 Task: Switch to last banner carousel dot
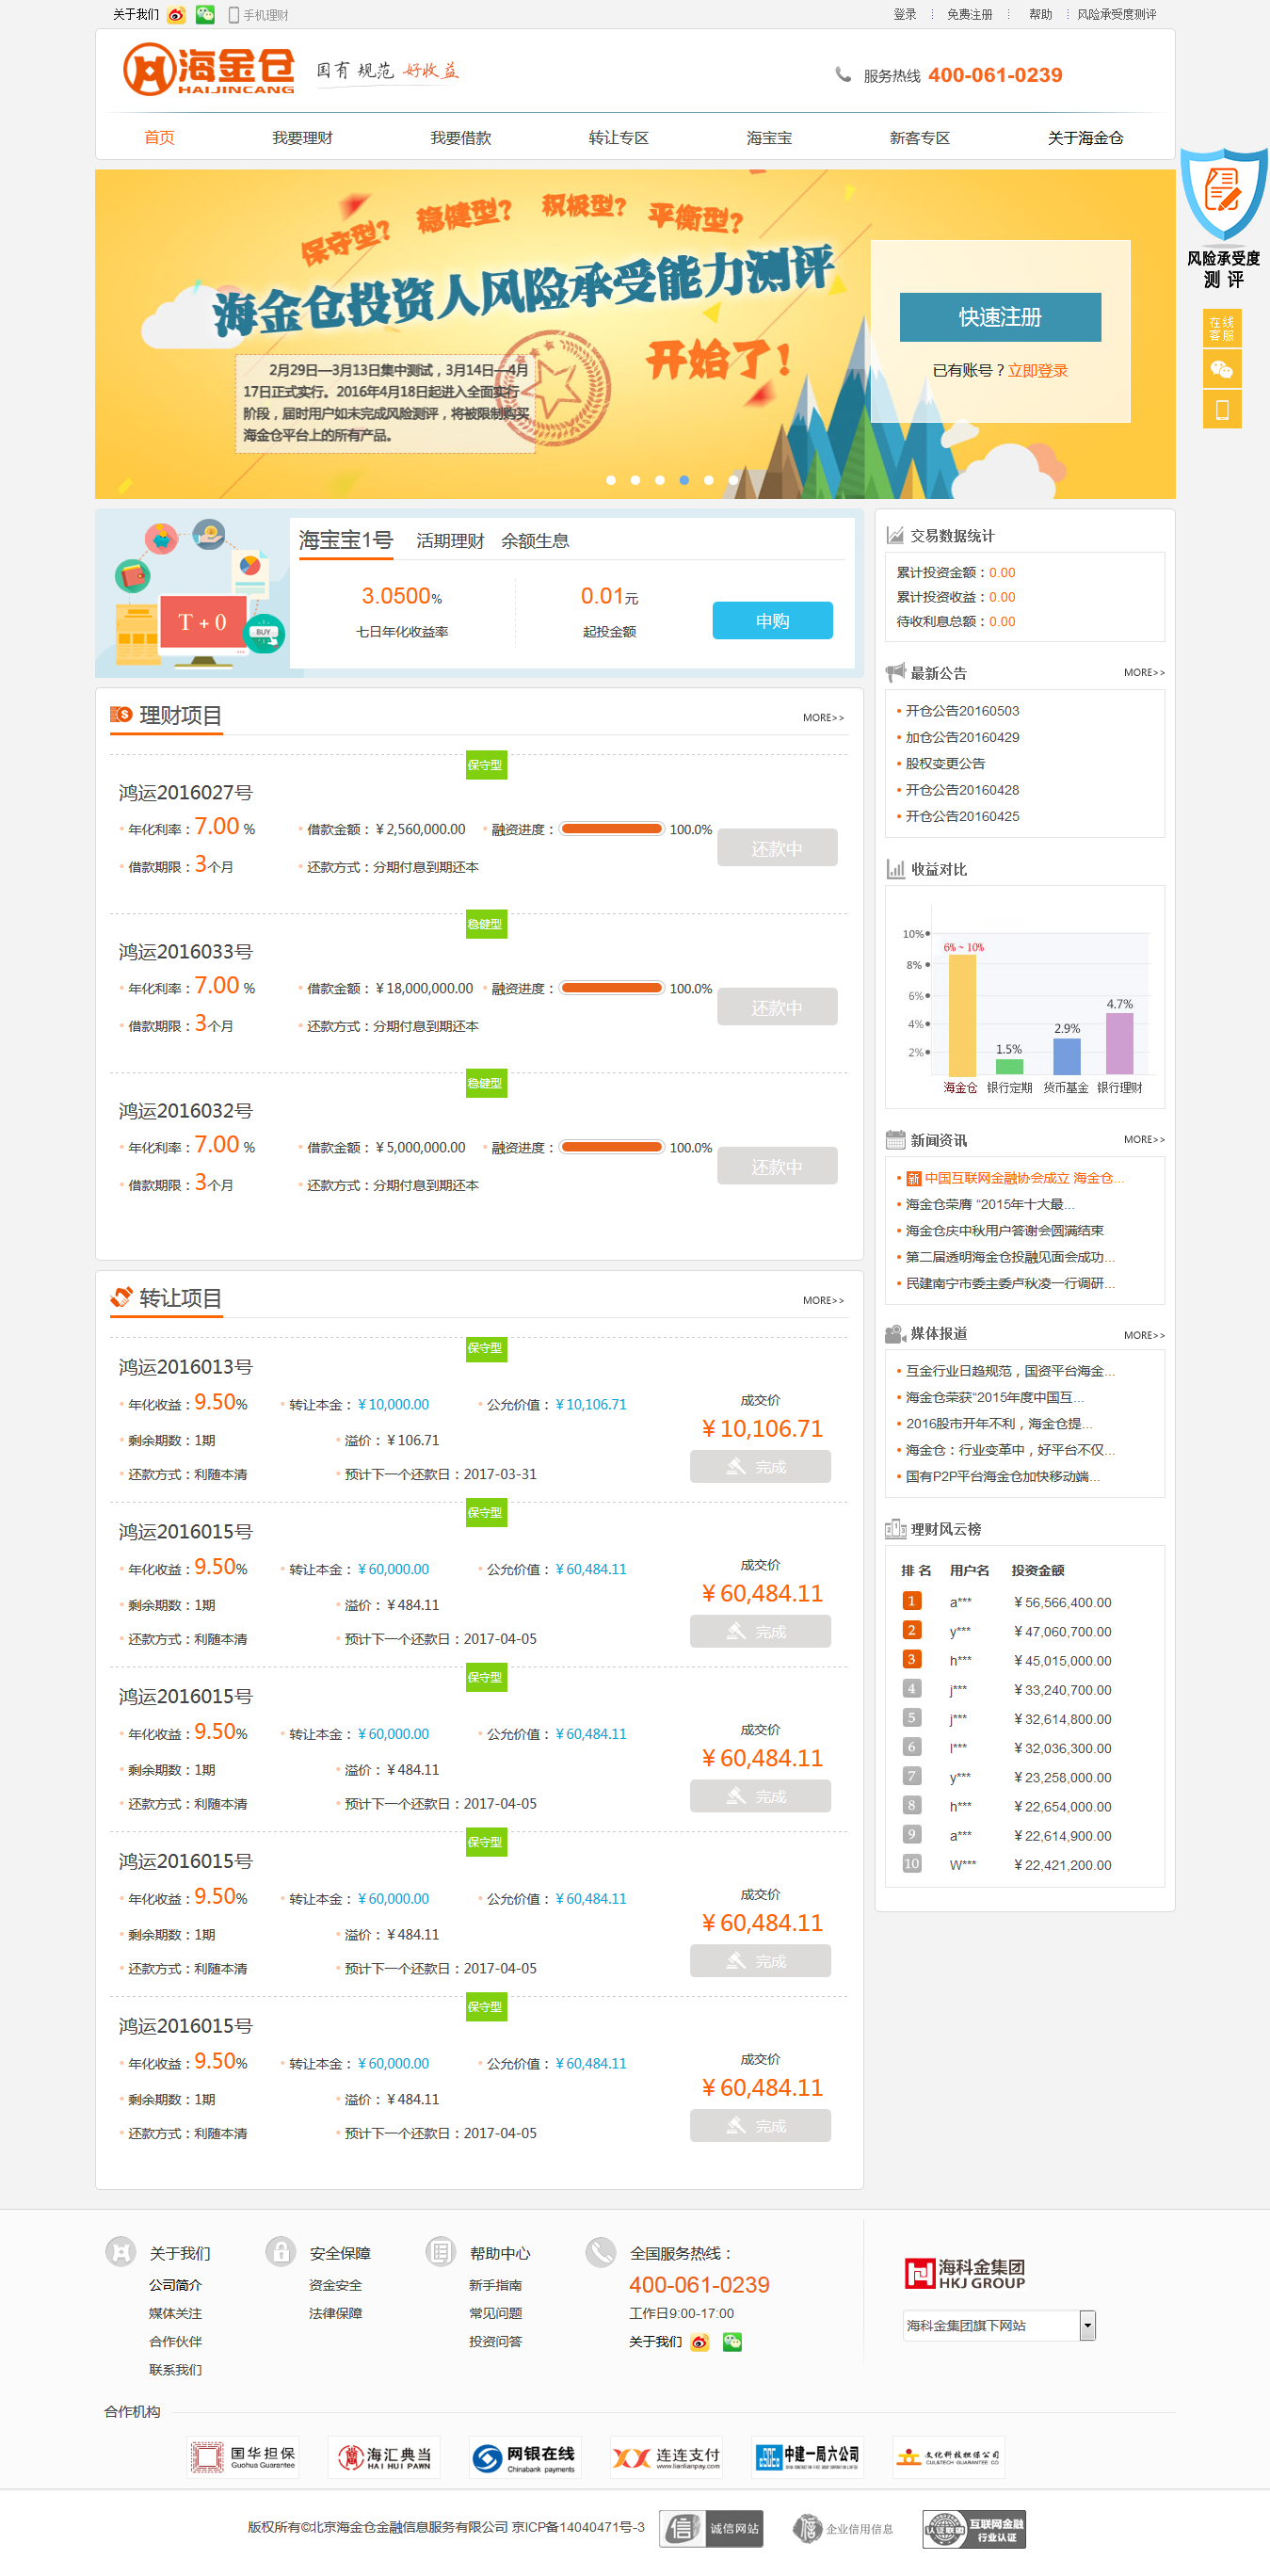tap(733, 480)
